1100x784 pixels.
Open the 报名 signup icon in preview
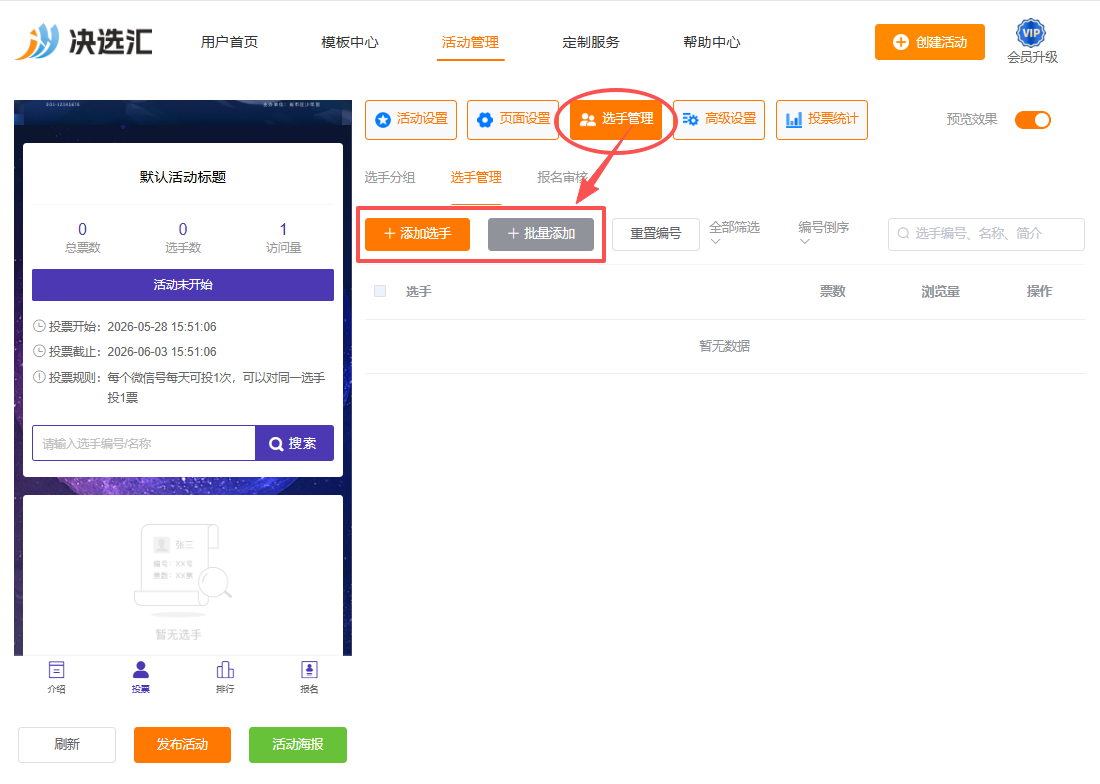click(x=309, y=670)
